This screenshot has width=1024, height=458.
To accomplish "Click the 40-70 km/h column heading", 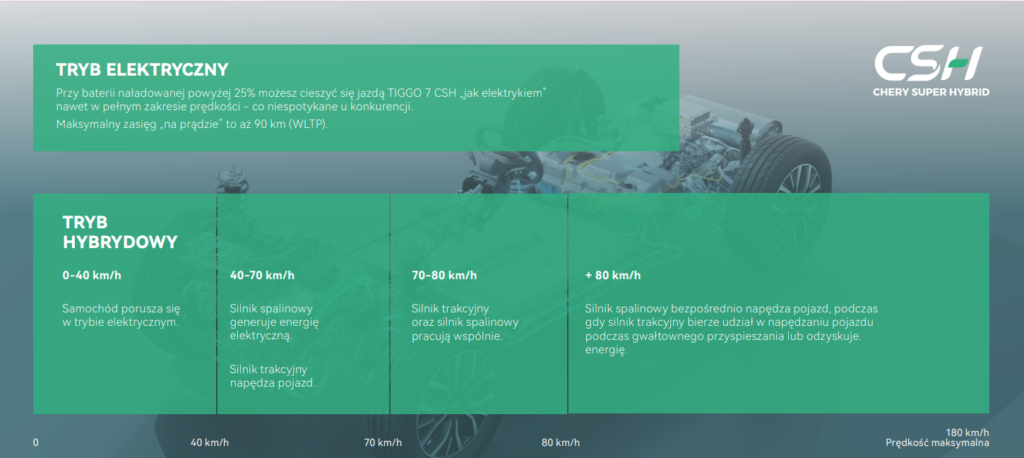I will click(x=262, y=275).
